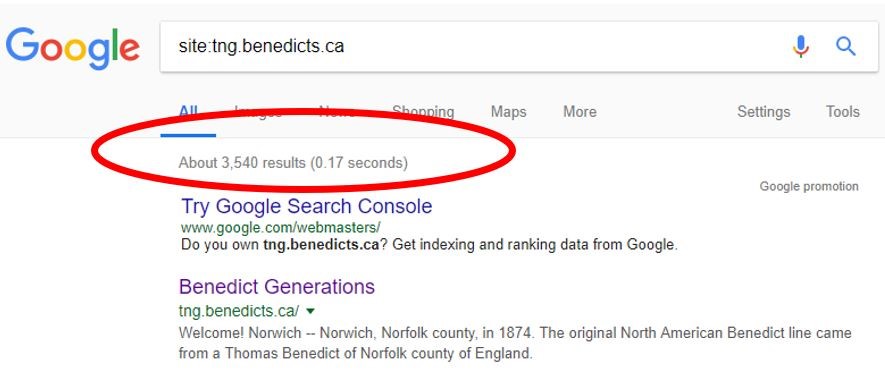The height and width of the screenshot is (379, 885).
Task: Open the Settings menu
Action: coord(763,112)
